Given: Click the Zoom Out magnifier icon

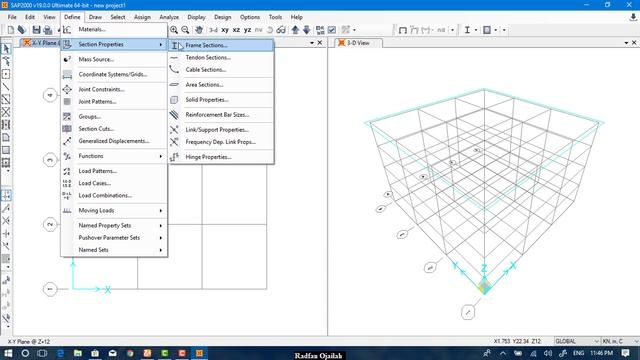Looking at the screenshot, I should [185, 30].
